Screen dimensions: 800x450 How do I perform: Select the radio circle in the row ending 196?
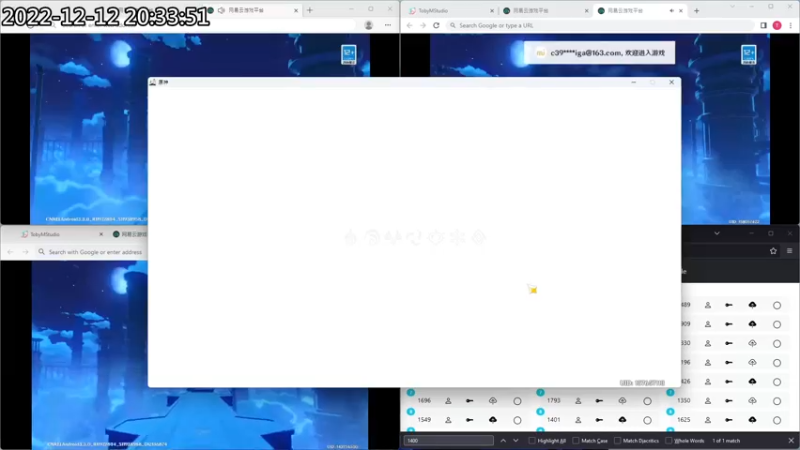point(777,363)
